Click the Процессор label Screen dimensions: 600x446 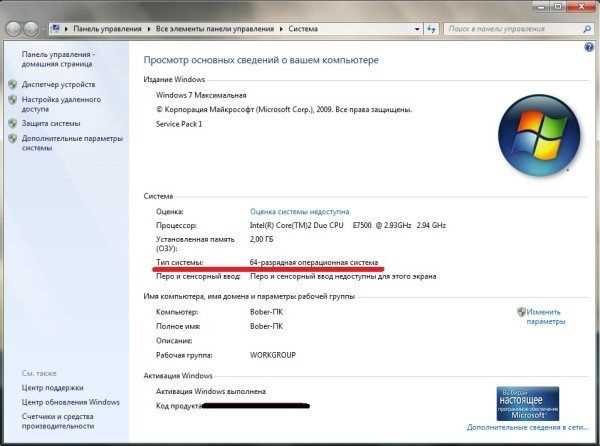click(176, 225)
